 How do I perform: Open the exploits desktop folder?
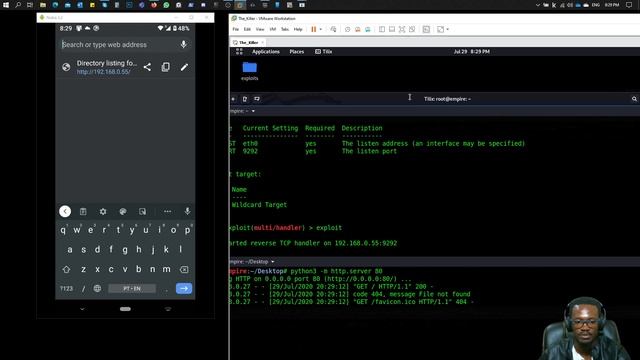pos(249,71)
